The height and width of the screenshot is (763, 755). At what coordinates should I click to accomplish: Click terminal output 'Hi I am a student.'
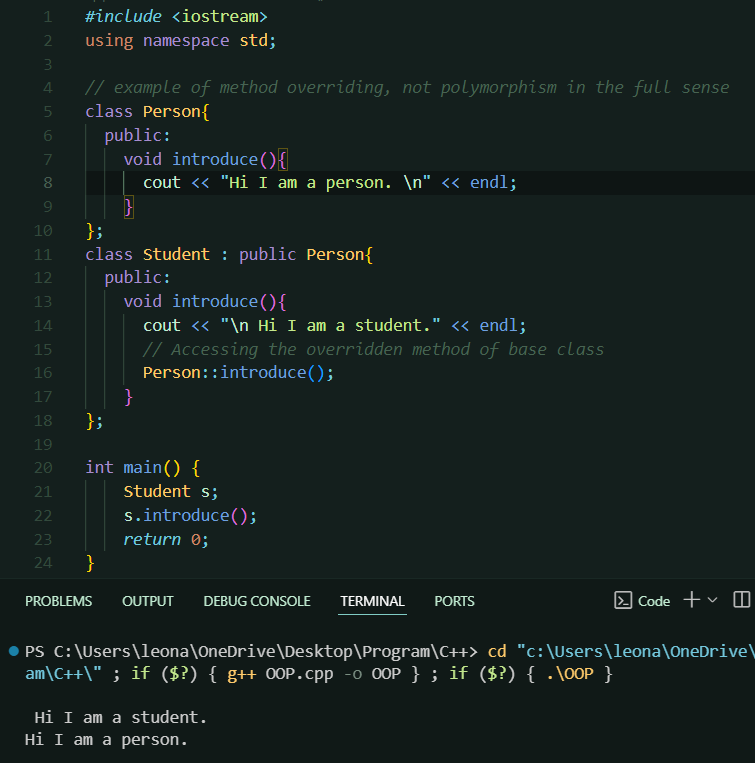(x=121, y=718)
